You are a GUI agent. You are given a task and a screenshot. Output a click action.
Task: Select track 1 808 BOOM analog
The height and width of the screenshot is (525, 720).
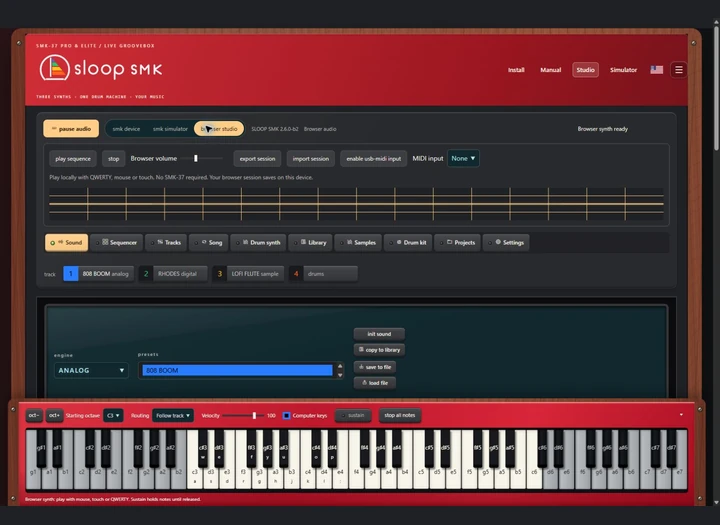point(99,274)
